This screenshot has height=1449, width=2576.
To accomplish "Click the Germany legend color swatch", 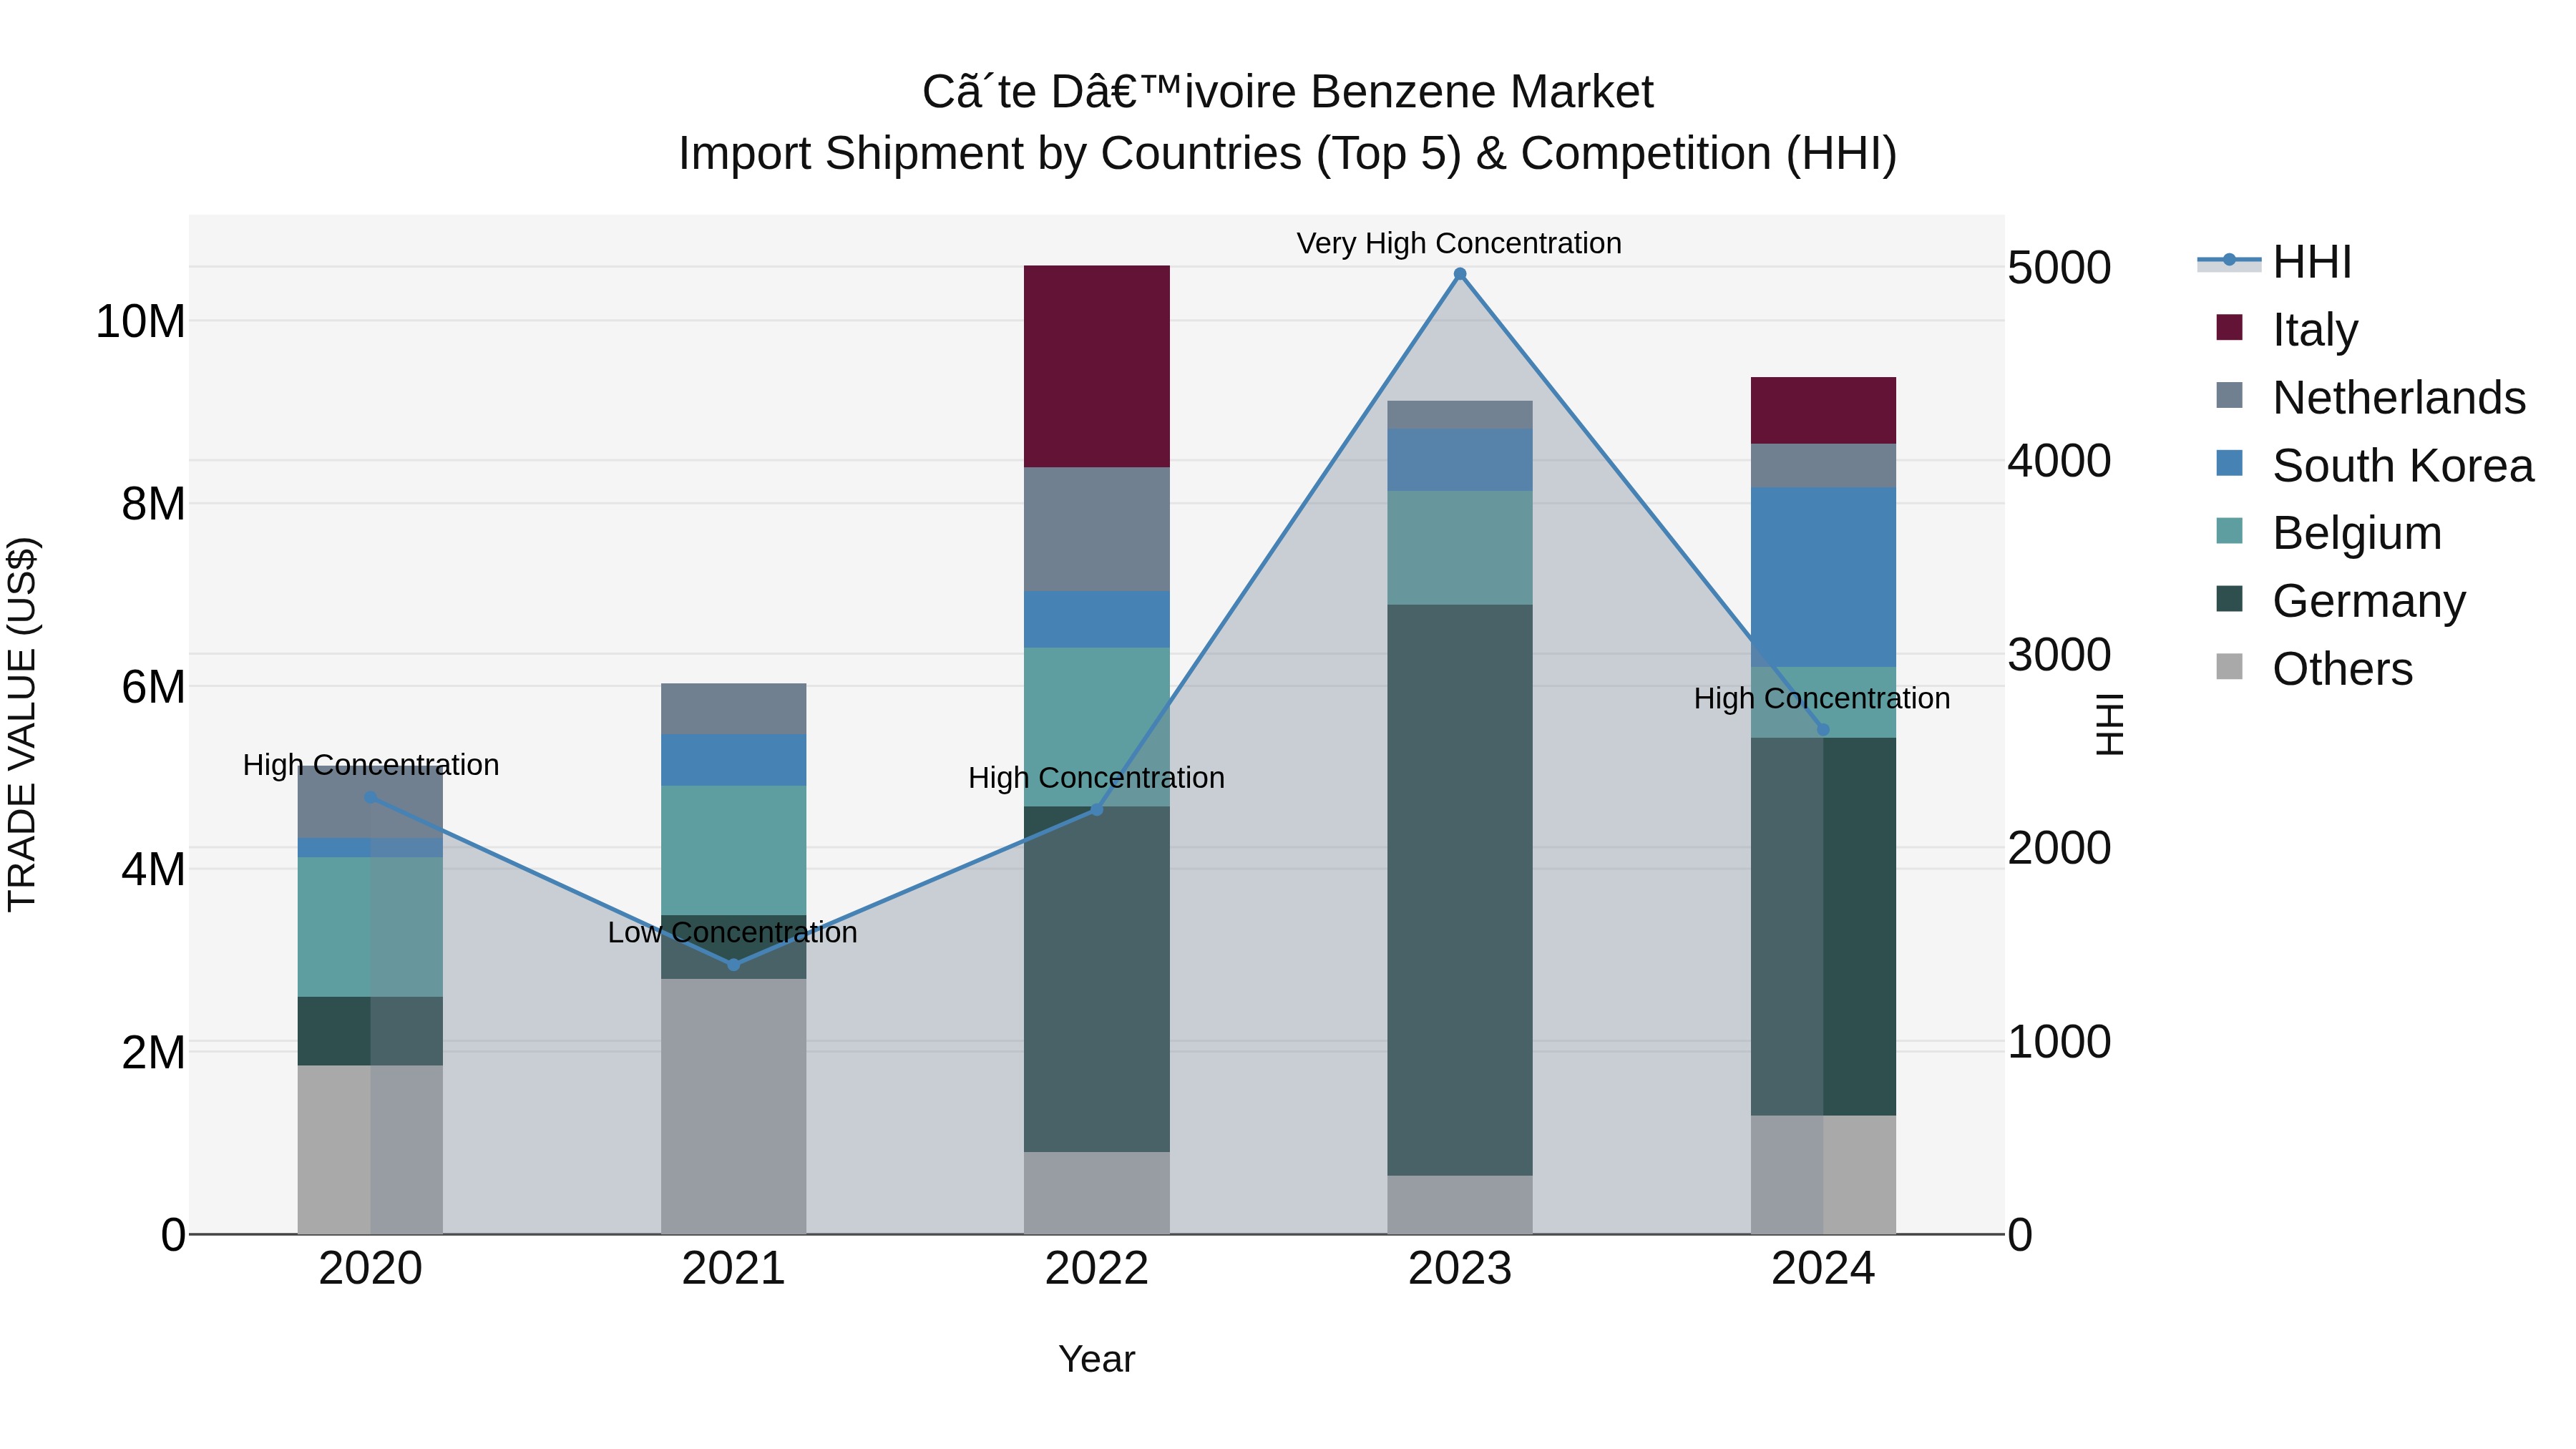I will [2229, 599].
